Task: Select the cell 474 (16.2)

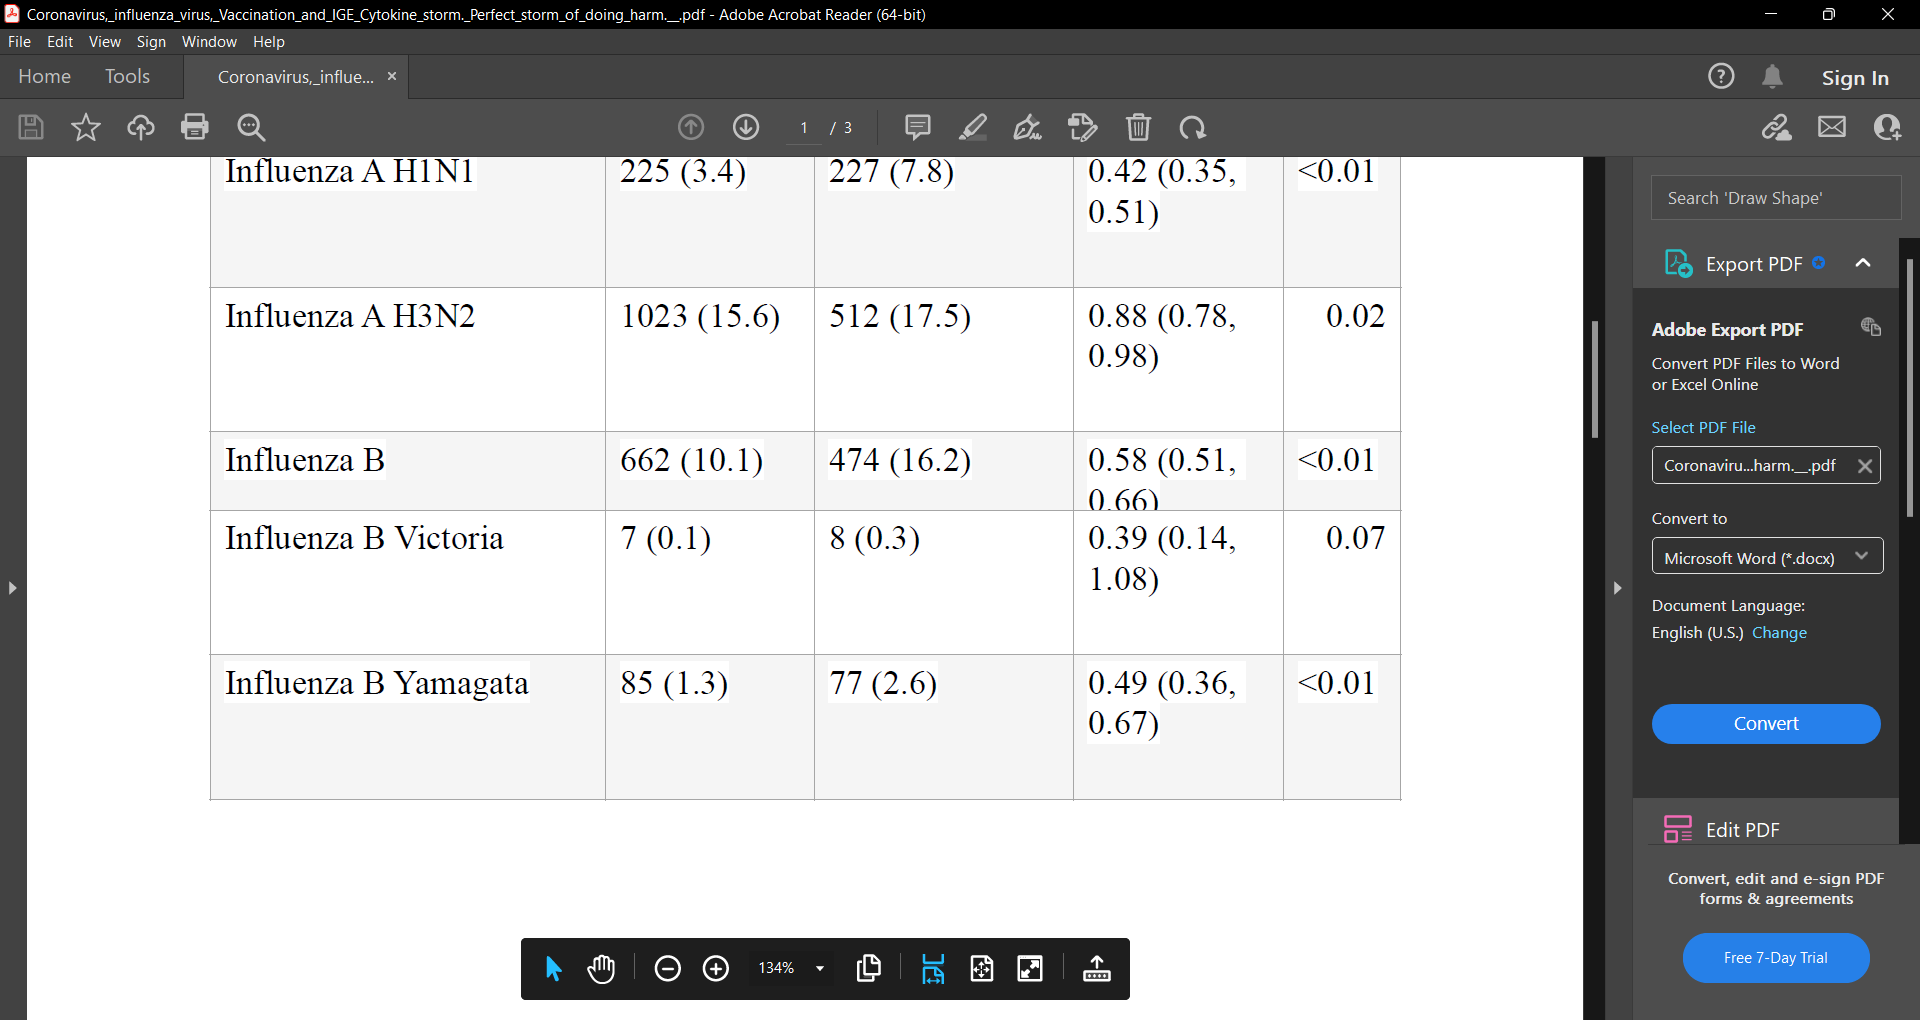Action: pos(900,460)
